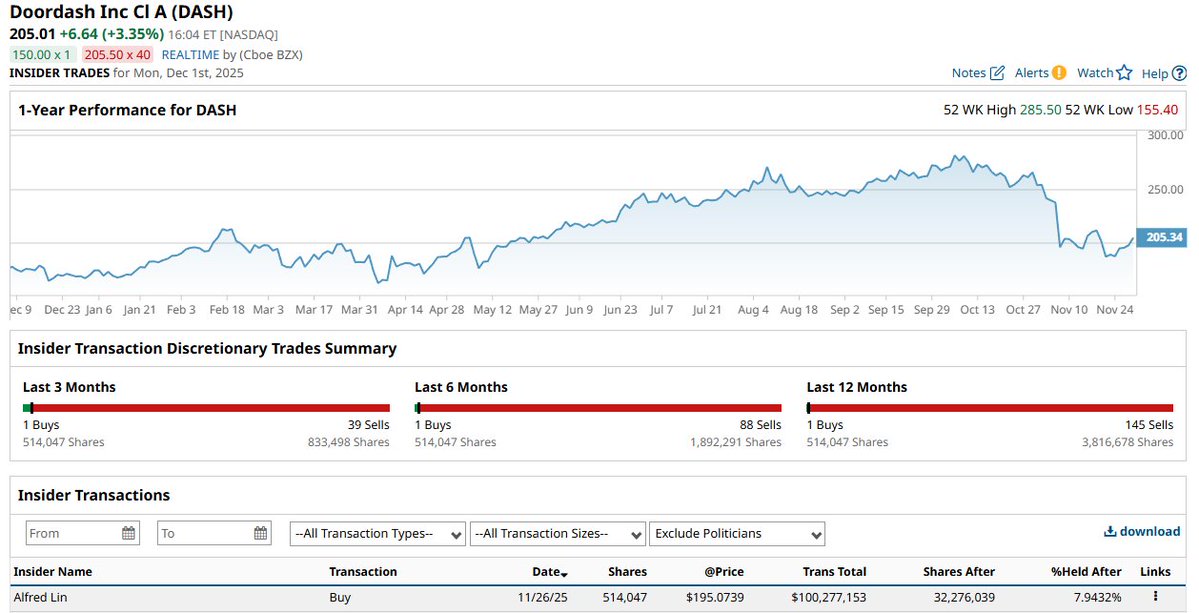This screenshot has width=1199, height=613.
Task: Open the Exclude Politicians dropdown
Action: click(737, 532)
